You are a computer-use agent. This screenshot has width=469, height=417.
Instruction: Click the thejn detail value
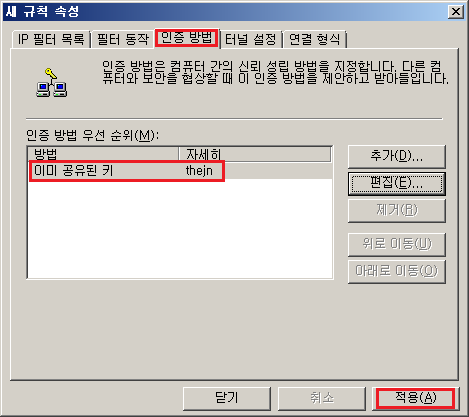(x=199, y=171)
